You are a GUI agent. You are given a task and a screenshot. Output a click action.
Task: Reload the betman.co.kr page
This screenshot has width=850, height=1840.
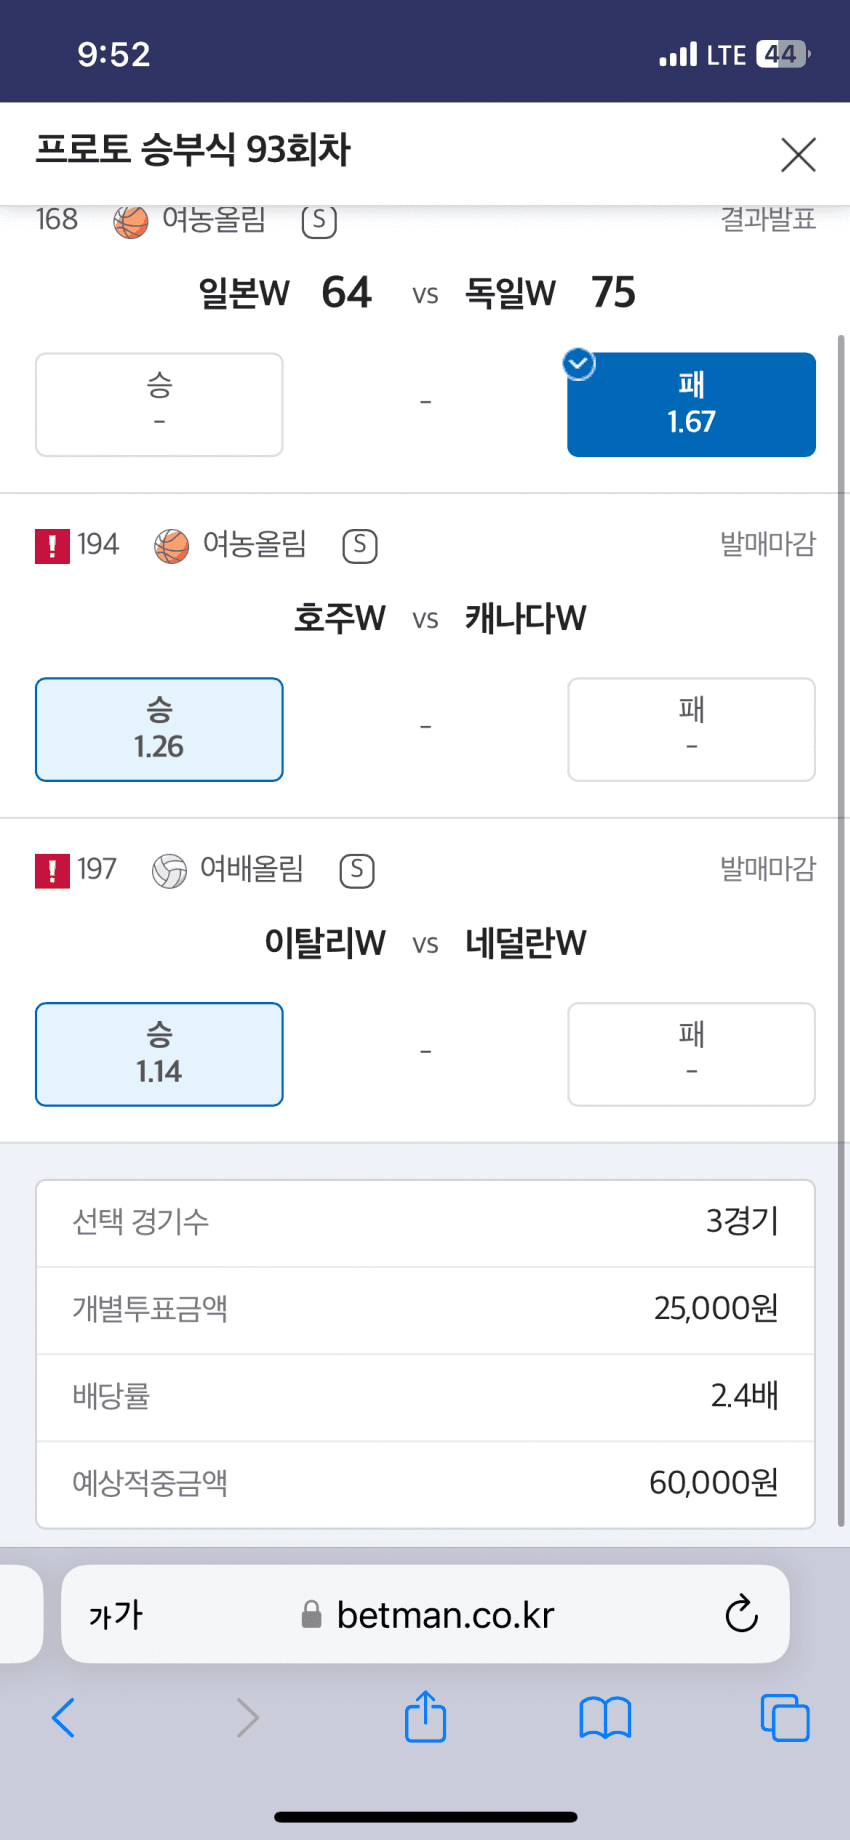coord(741,1613)
